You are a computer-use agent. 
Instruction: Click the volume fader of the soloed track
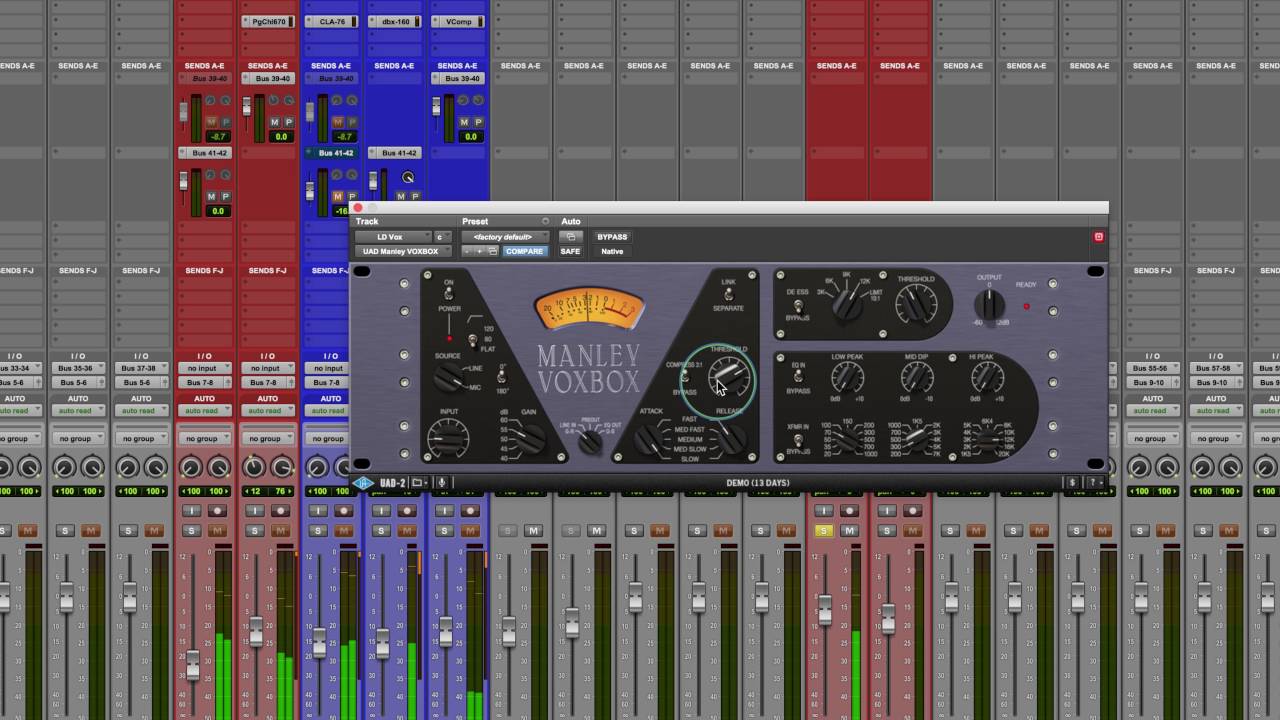coord(825,609)
